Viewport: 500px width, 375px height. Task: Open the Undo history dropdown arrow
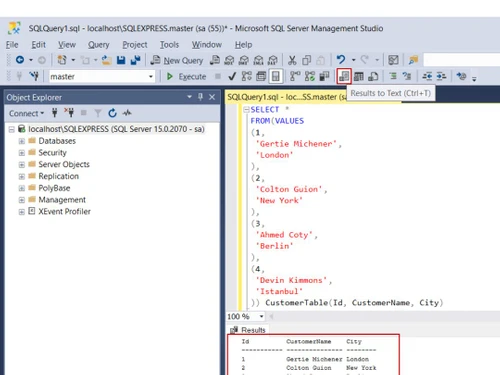pos(354,60)
